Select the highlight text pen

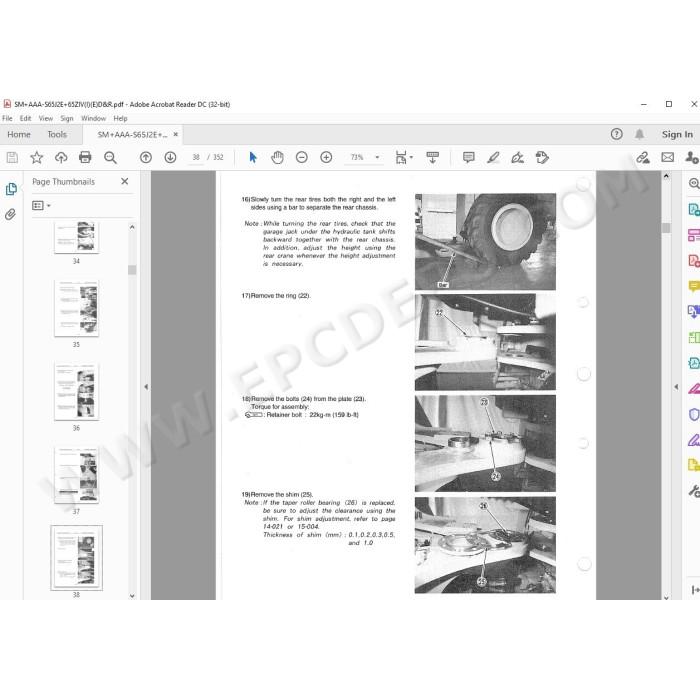point(493,158)
